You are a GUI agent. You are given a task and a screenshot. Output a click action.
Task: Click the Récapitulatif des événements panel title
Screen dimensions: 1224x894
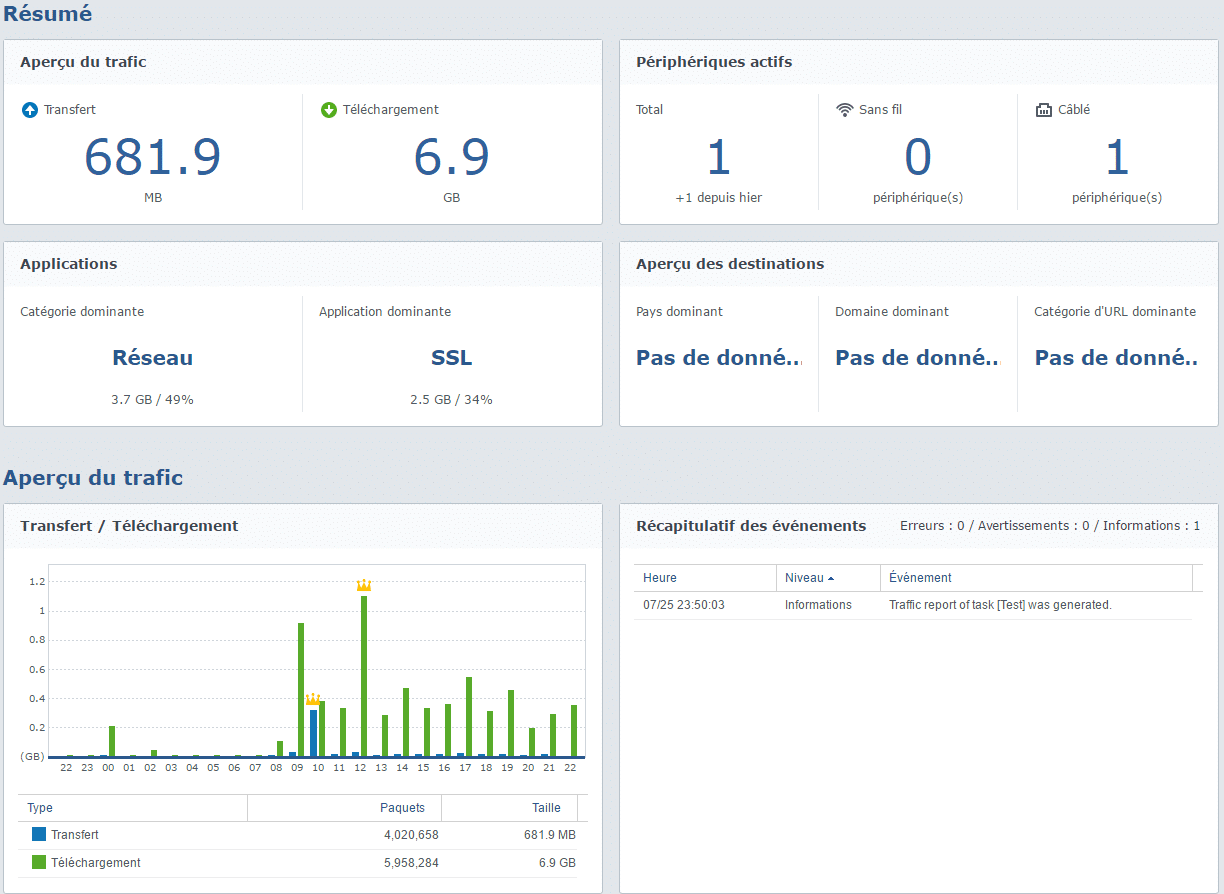tap(751, 526)
